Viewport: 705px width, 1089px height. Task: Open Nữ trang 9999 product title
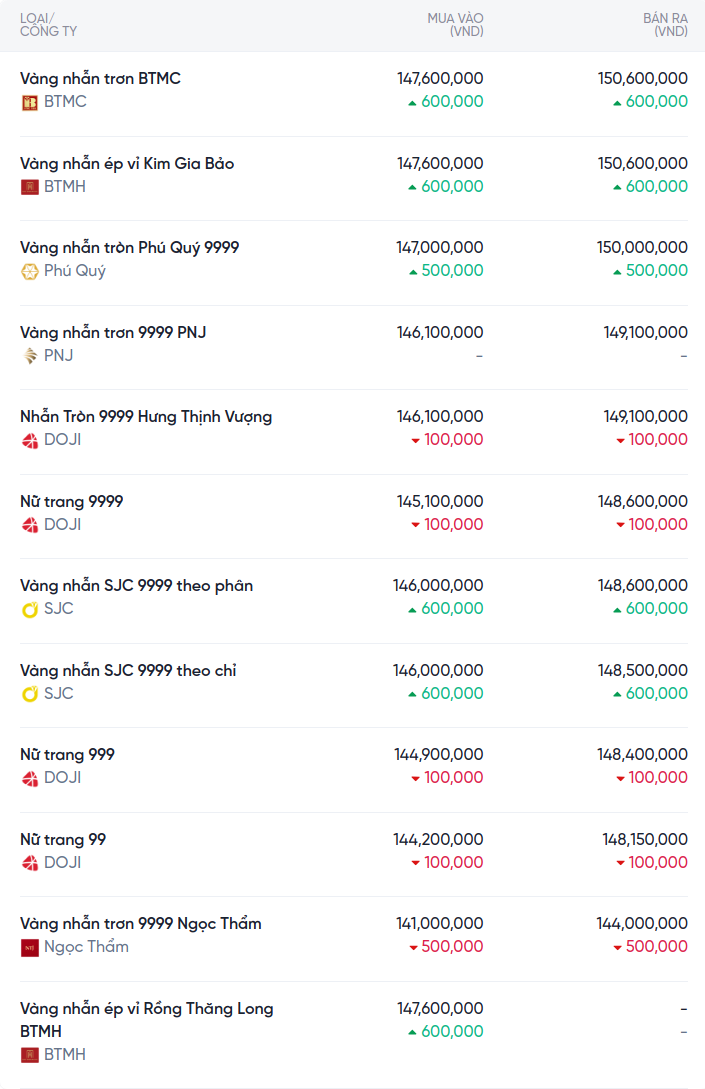tap(71, 501)
